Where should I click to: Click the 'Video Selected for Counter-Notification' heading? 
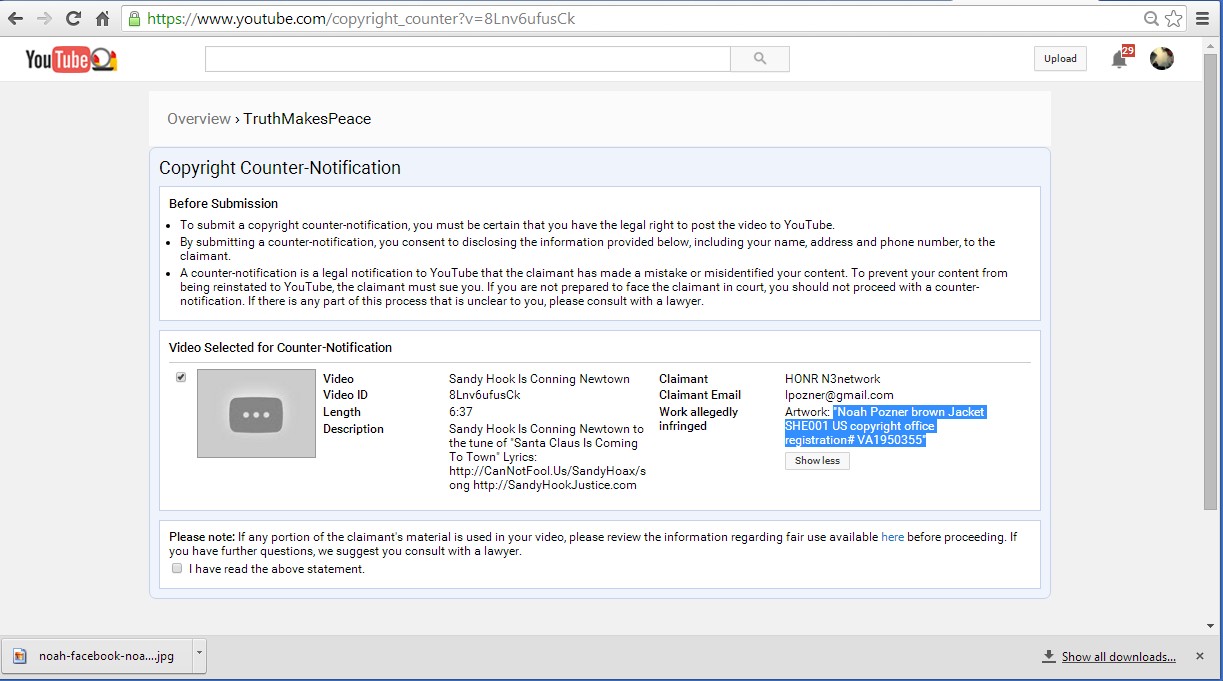[280, 347]
